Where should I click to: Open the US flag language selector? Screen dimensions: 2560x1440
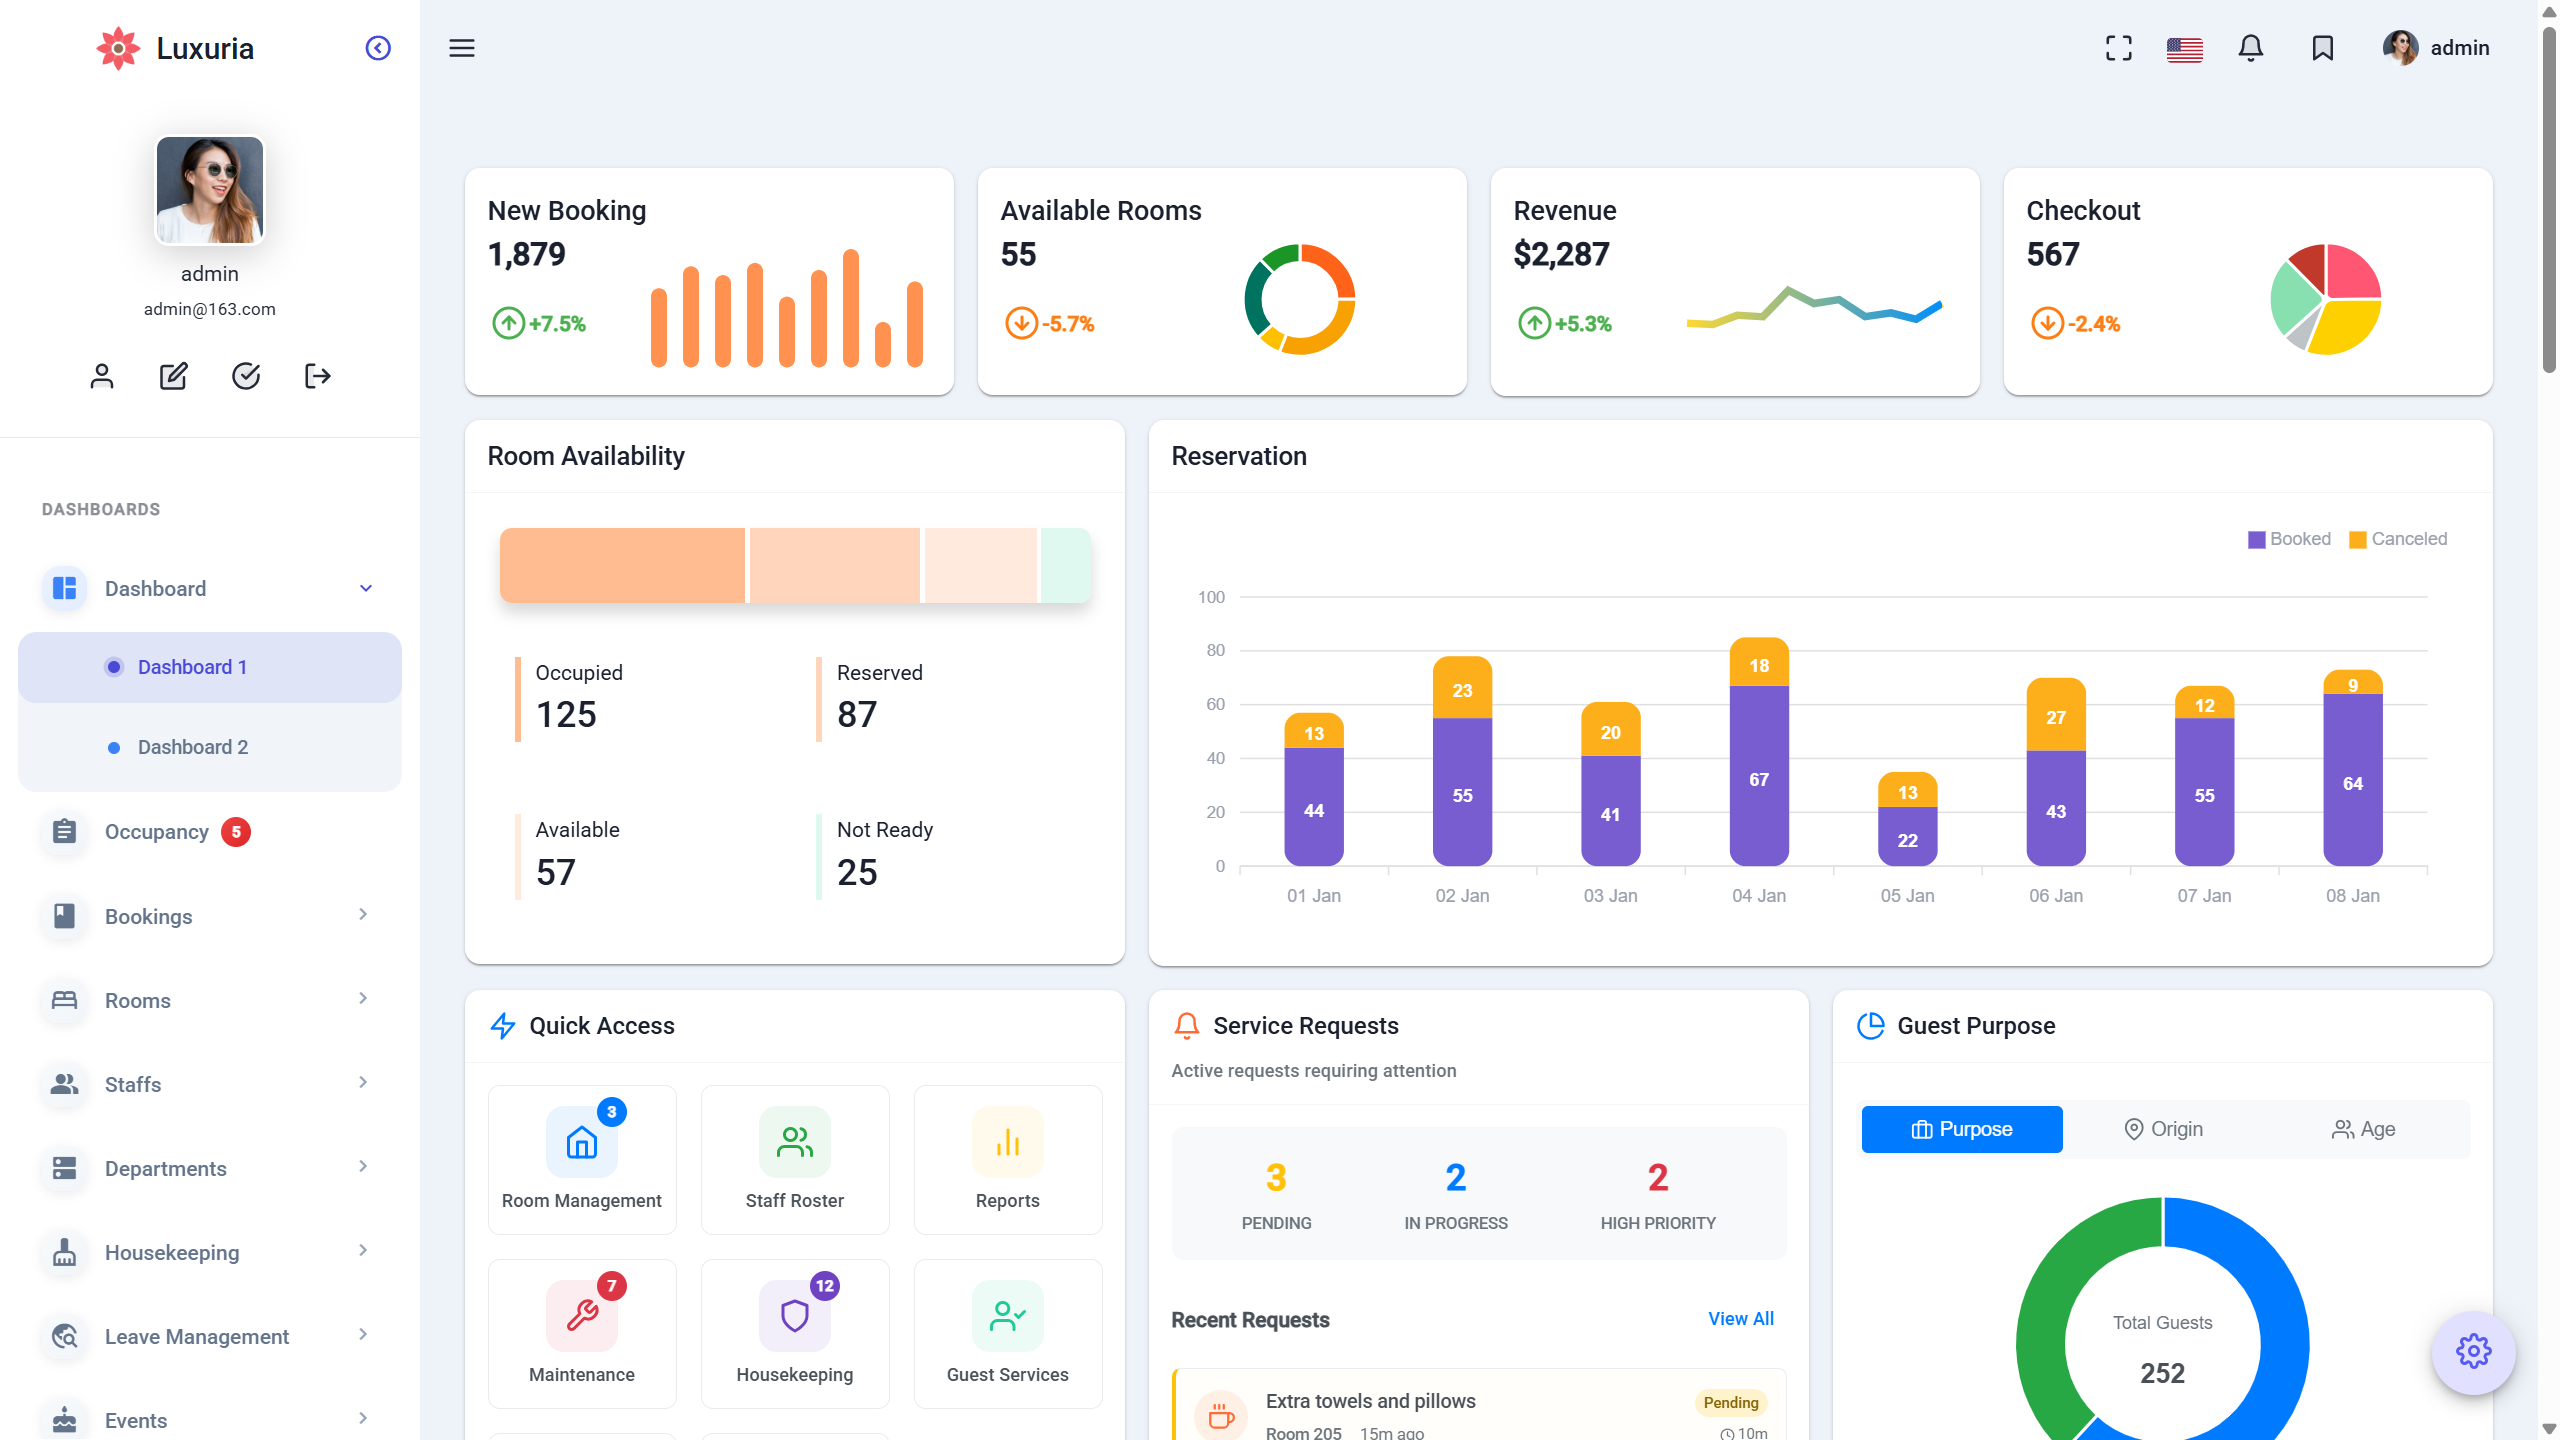click(x=2185, y=49)
